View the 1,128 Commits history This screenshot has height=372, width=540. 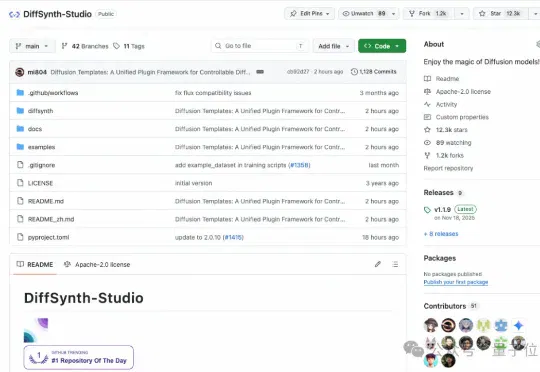point(374,72)
